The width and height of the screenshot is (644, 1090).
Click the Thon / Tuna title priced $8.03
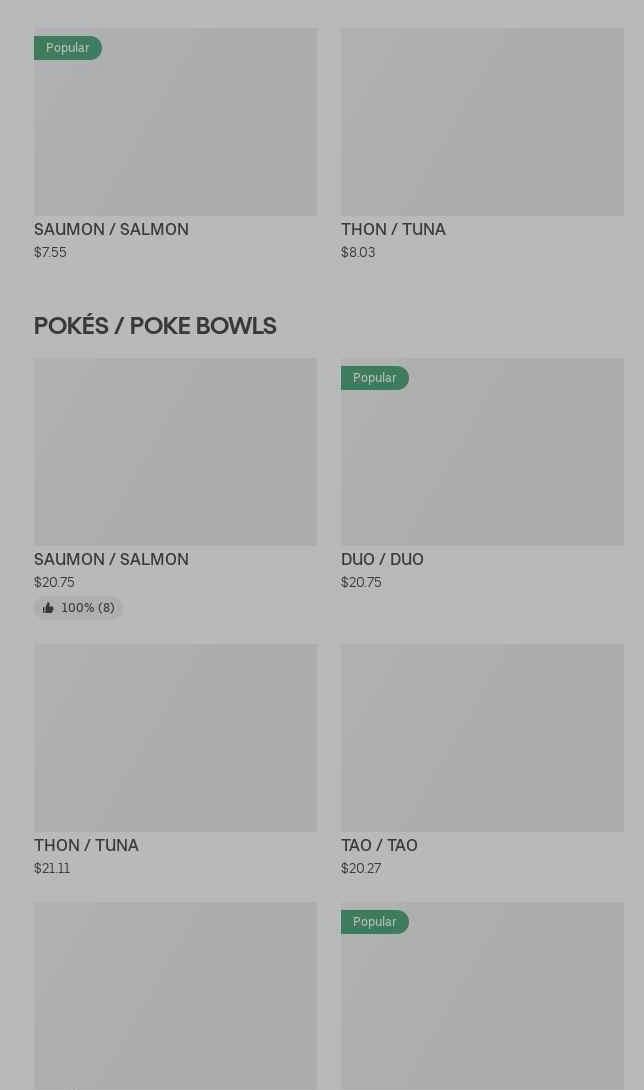click(x=393, y=229)
